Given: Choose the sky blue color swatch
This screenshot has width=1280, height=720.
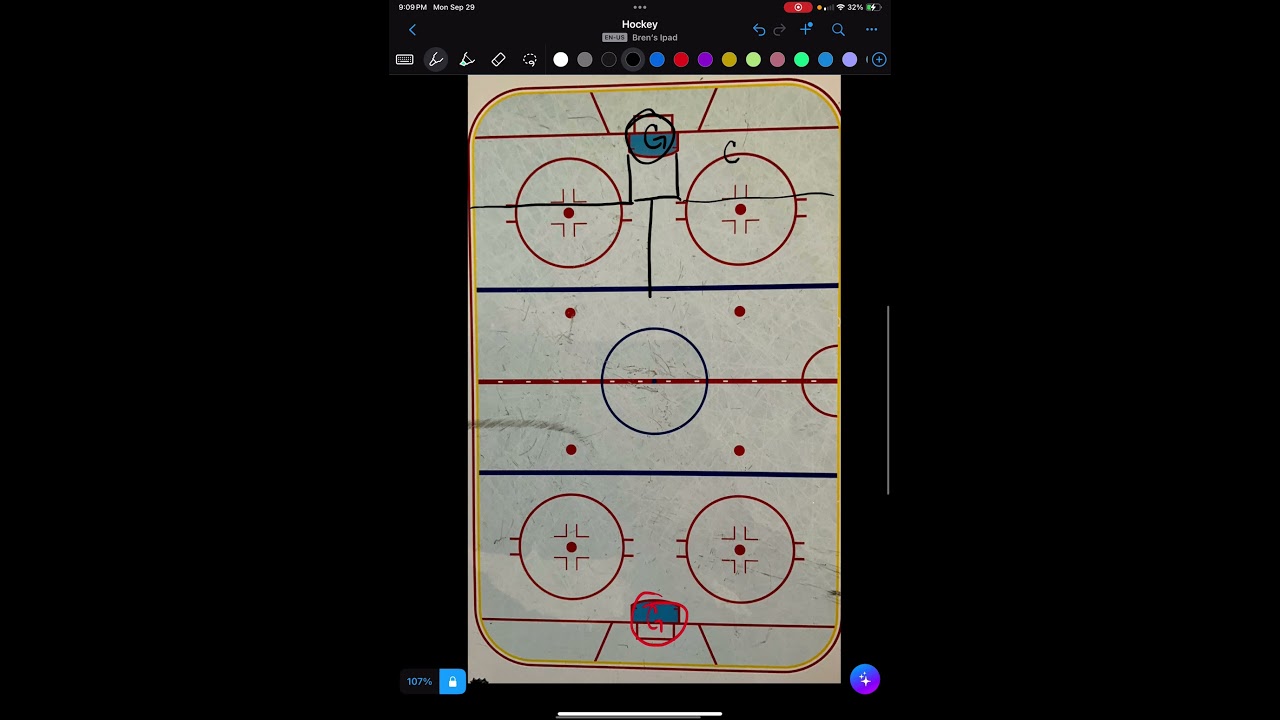Looking at the screenshot, I should click(x=825, y=60).
